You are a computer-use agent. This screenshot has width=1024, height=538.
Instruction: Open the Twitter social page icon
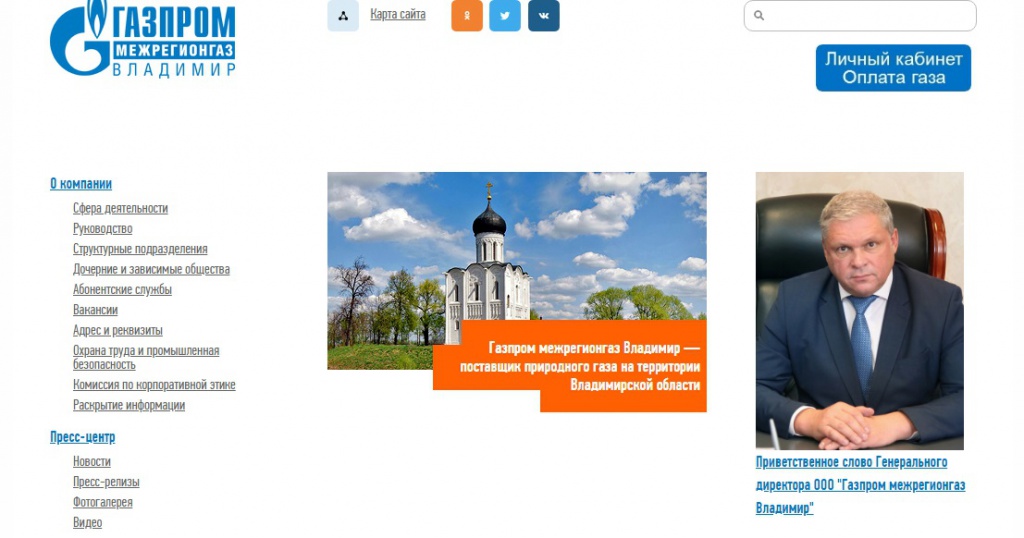coord(505,16)
